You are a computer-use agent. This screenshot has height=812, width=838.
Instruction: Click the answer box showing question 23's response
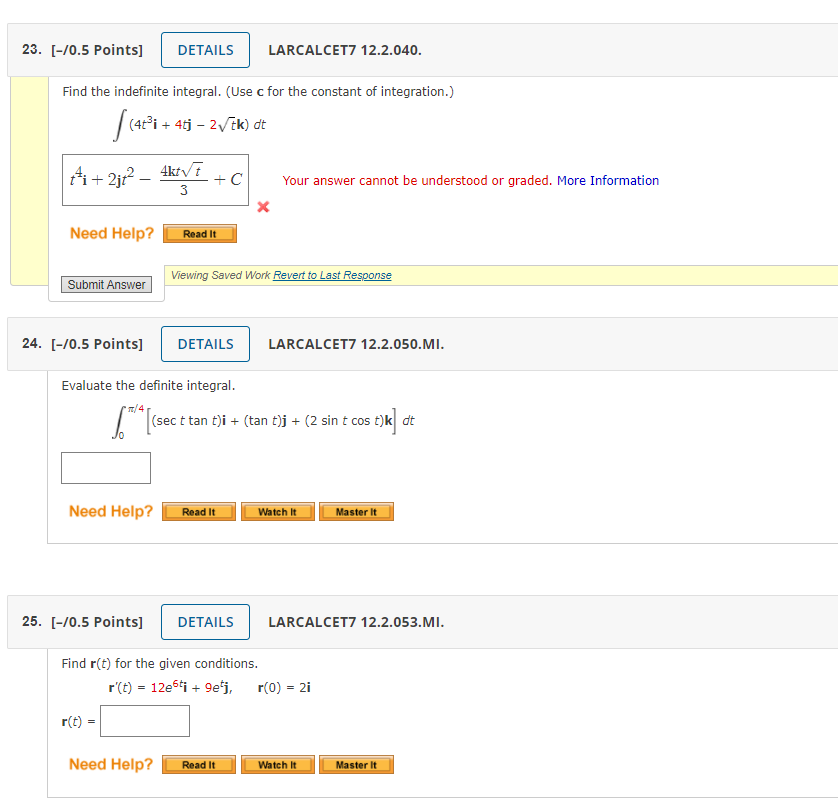155,180
